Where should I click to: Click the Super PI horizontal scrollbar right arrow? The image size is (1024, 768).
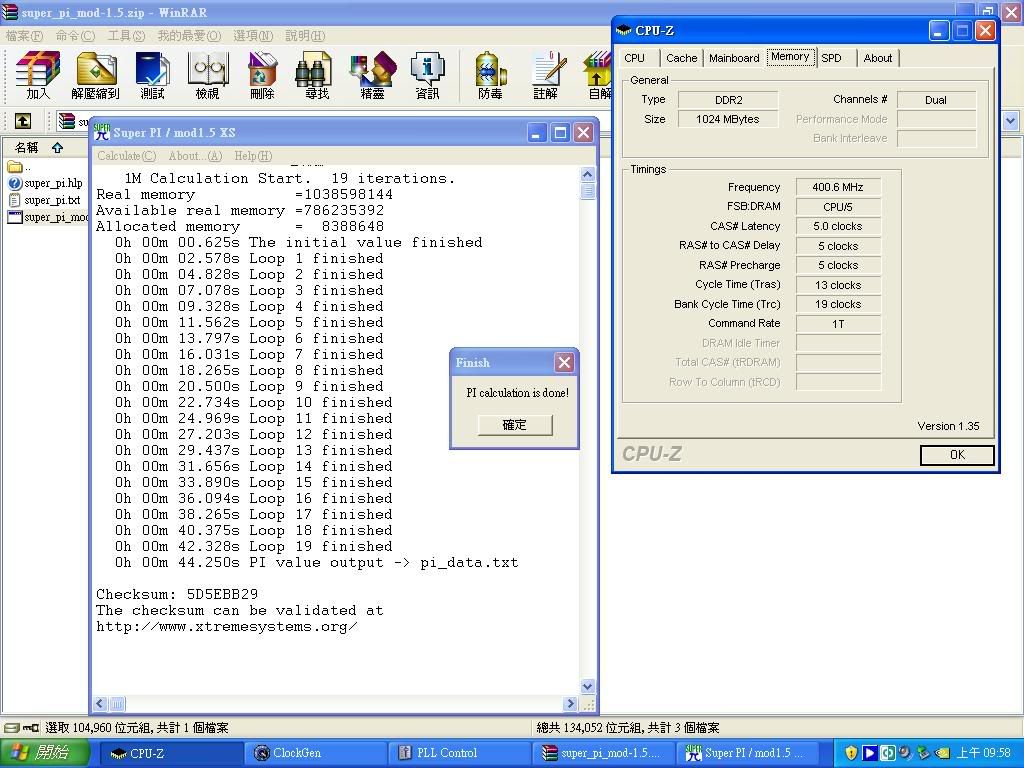click(570, 703)
